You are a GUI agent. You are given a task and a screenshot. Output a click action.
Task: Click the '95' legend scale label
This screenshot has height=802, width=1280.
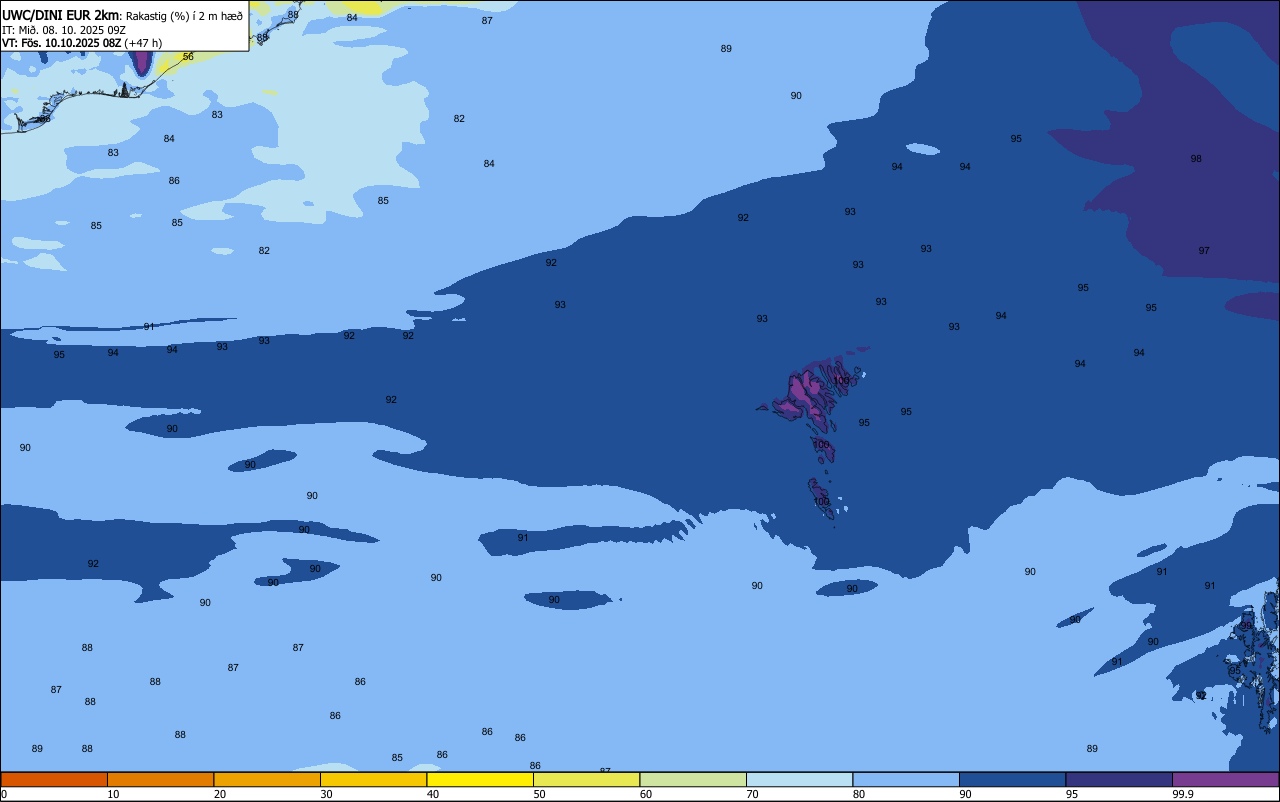[1072, 794]
